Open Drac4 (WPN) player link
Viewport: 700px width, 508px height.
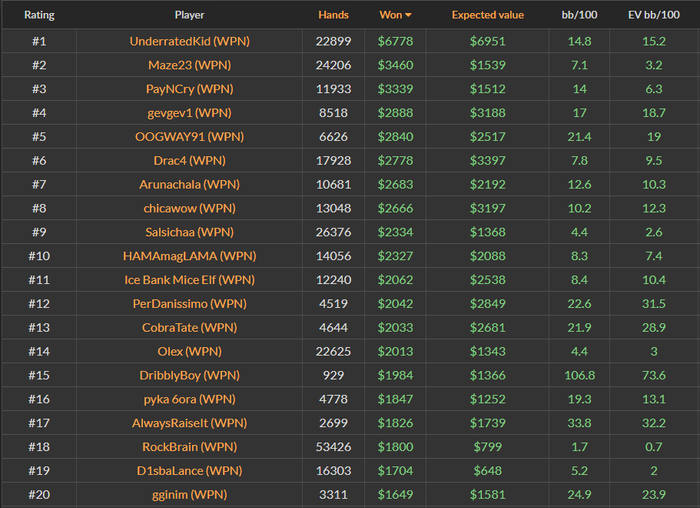[189, 161]
